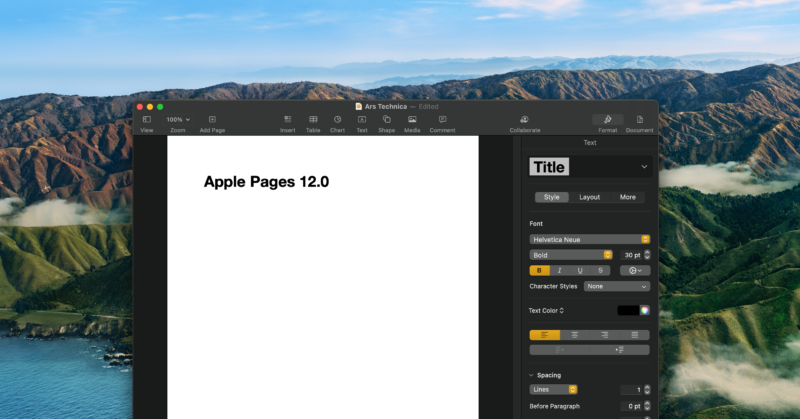Viewport: 800px width, 419px height.
Task: Open the Character Styles dropdown
Action: coord(617,286)
